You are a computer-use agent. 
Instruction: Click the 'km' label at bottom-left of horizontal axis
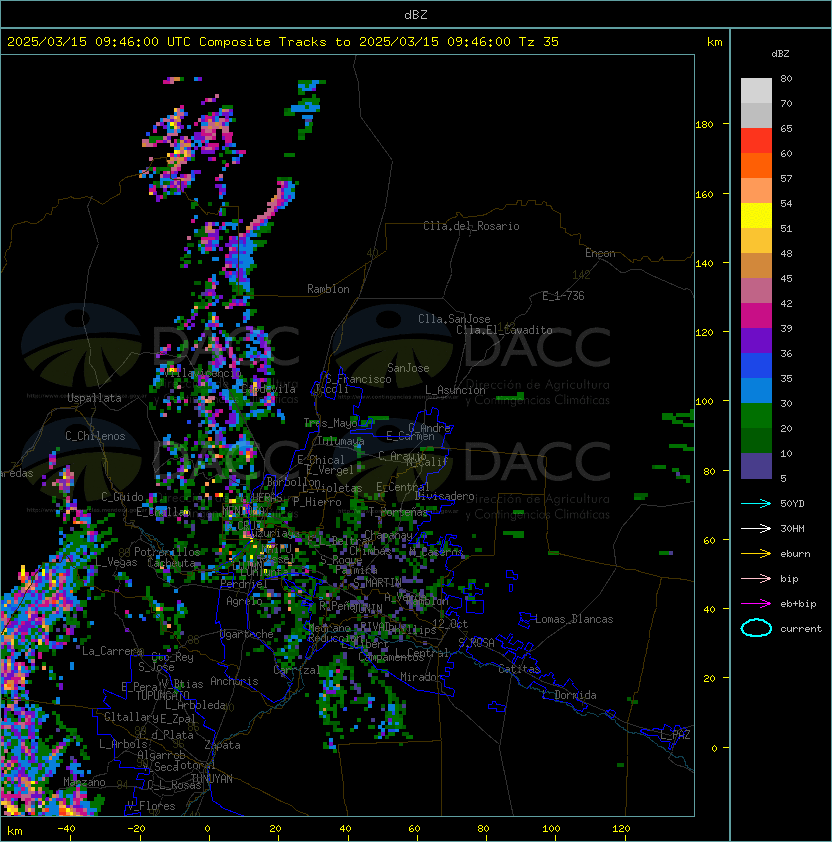(x=15, y=831)
